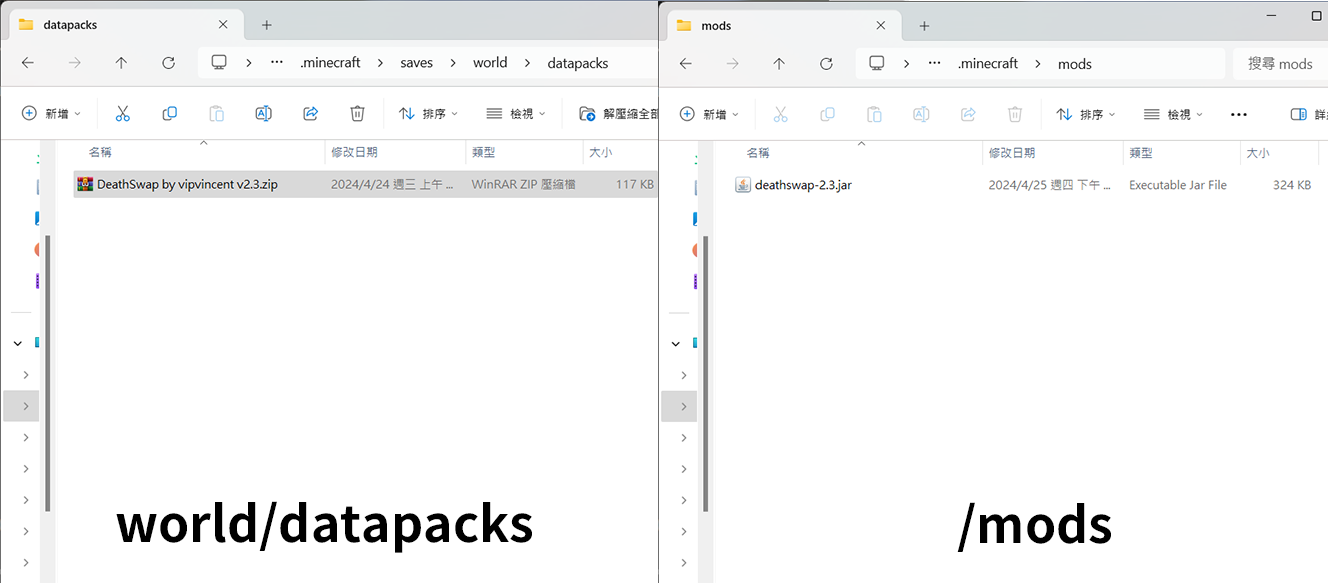The width and height of the screenshot is (1328, 583).
Task: Open the world breadcrumb link in datapacks path
Action: point(490,61)
